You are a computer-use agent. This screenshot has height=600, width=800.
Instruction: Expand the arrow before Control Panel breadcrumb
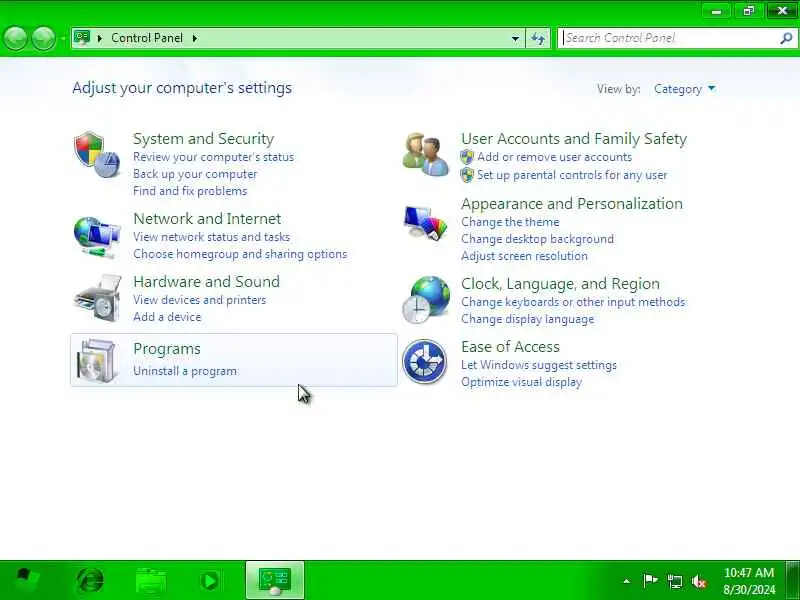click(99, 38)
